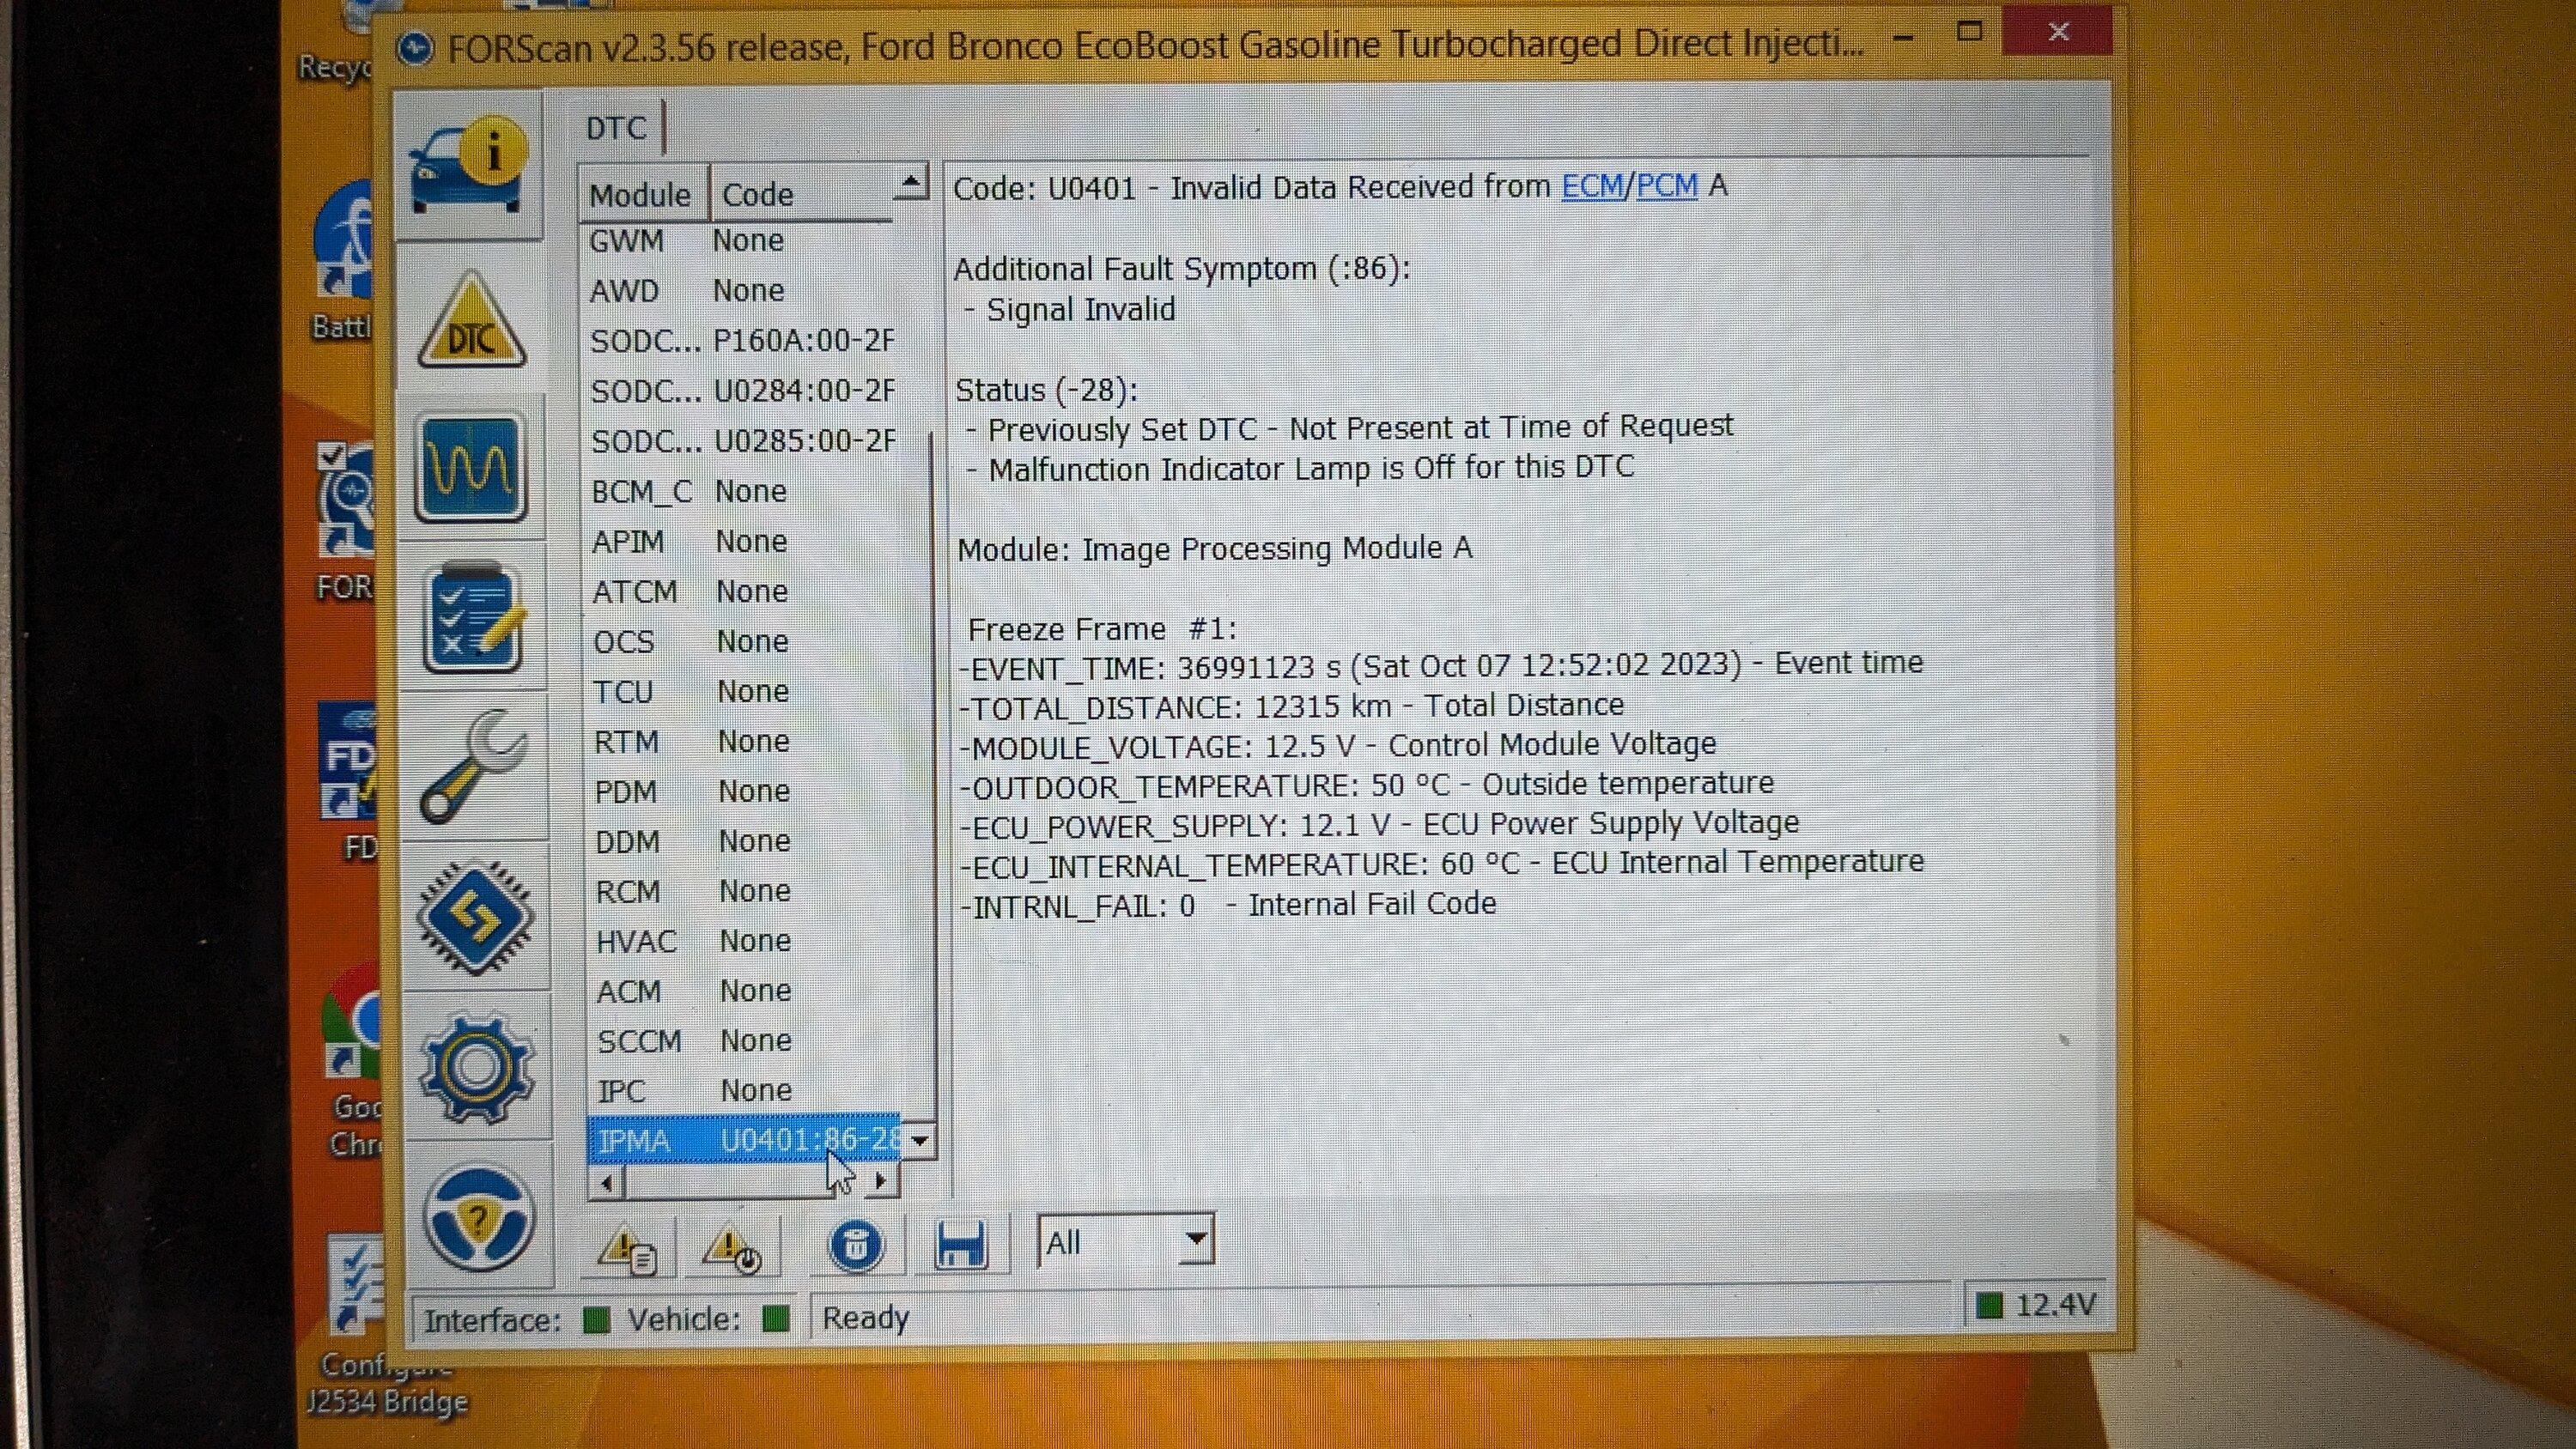The width and height of the screenshot is (2576, 1449).
Task: Select the ATCM module row
Action: click(743, 591)
